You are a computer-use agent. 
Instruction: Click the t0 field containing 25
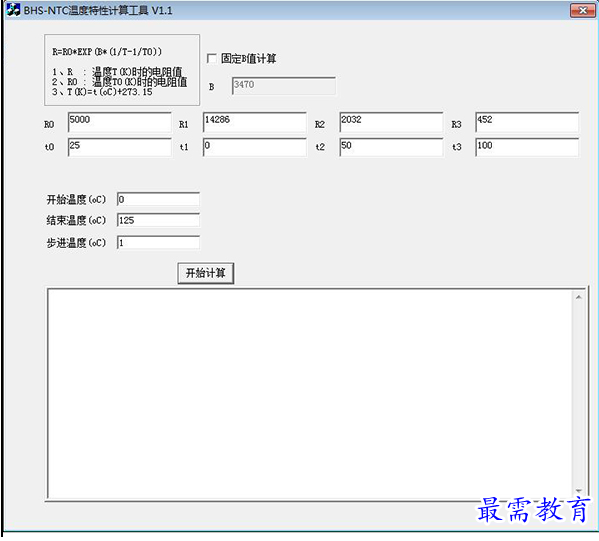(x=120, y=147)
